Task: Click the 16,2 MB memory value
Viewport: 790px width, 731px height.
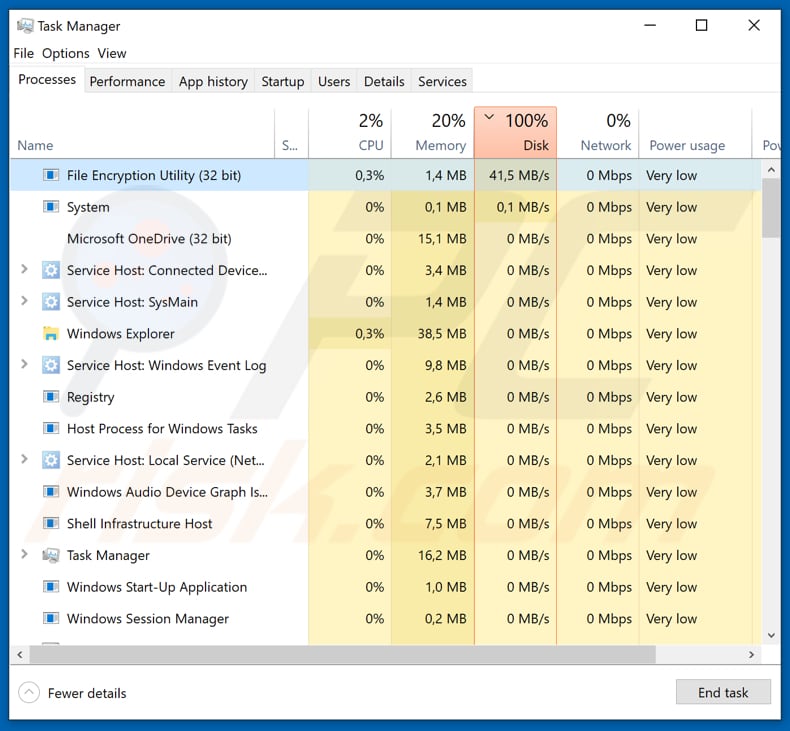Action: click(442, 555)
